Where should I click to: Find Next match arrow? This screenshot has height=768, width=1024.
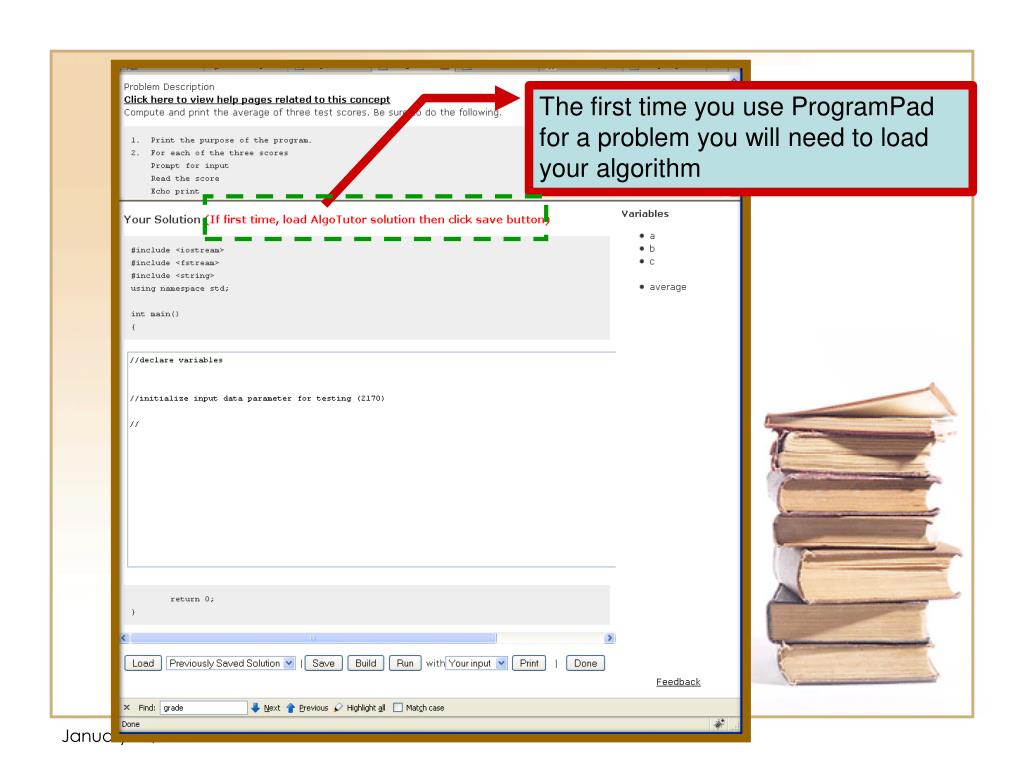(265, 707)
